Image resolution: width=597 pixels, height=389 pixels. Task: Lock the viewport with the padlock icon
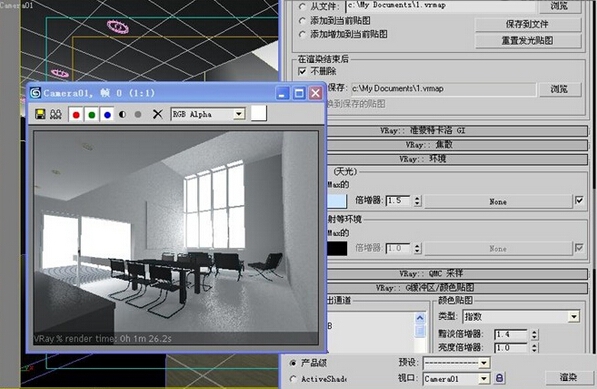500,378
